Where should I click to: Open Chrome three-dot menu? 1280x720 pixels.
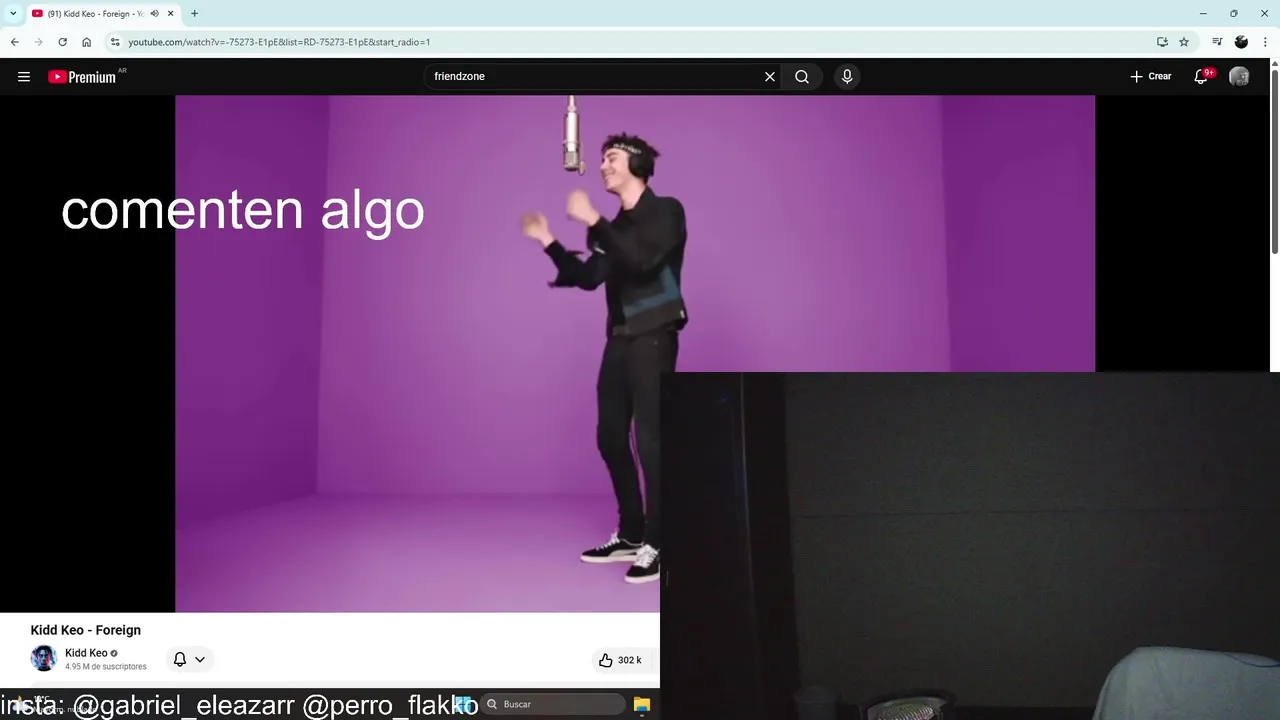(x=1265, y=42)
